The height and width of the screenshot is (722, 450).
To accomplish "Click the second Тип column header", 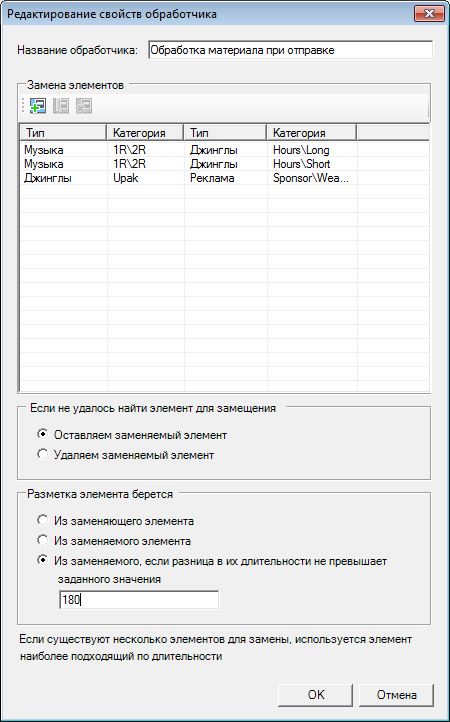I will click(225, 133).
